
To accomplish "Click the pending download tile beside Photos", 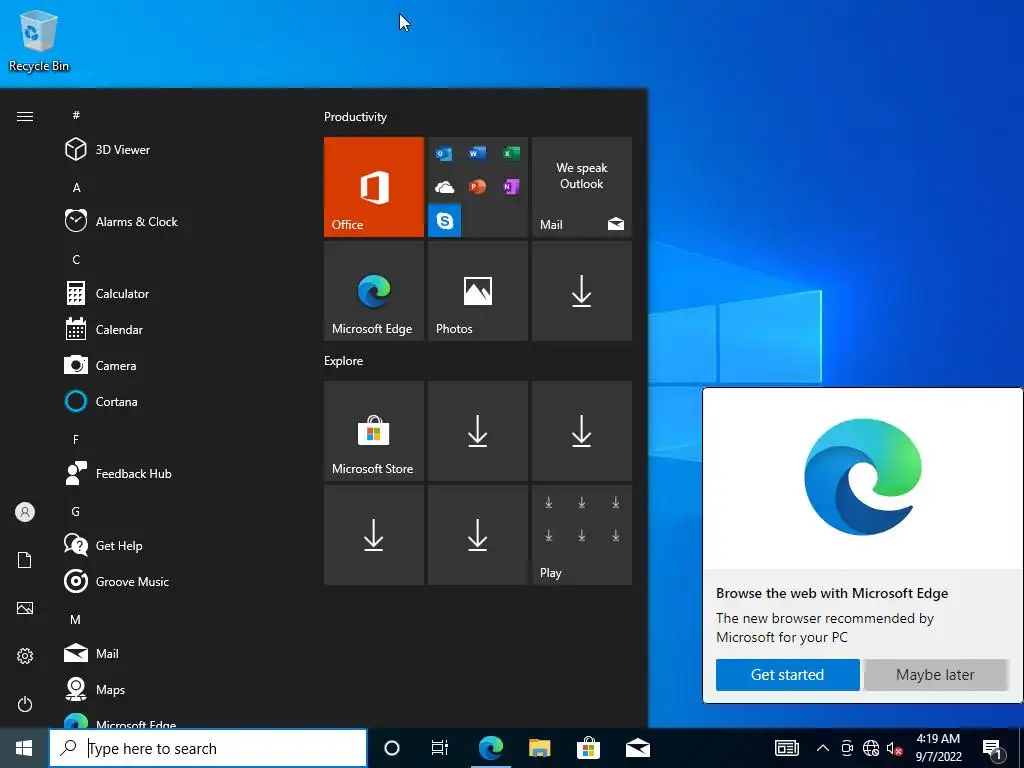I will tap(582, 291).
